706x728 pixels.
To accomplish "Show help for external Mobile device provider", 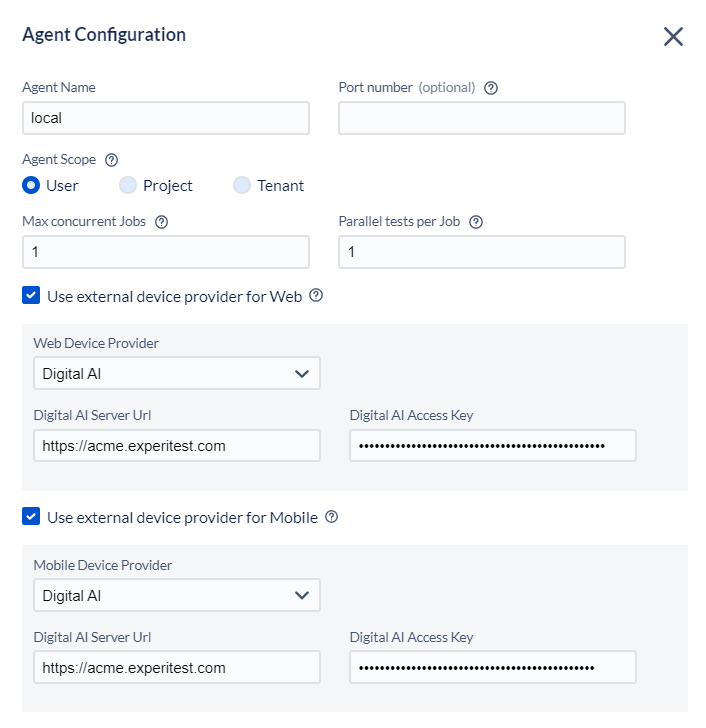I will [331, 516].
